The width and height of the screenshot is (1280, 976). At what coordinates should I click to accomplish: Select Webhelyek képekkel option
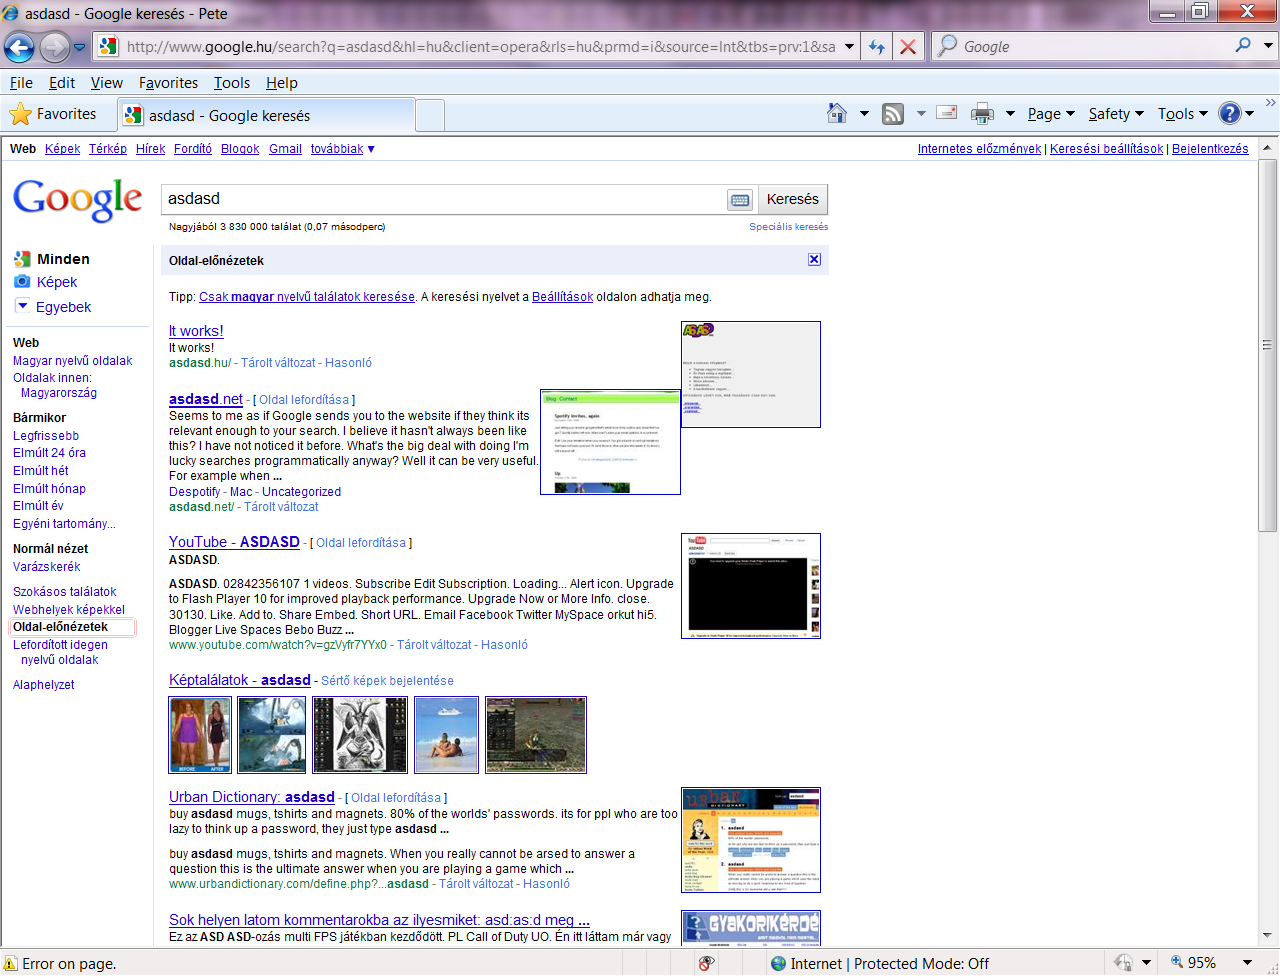click(69, 609)
